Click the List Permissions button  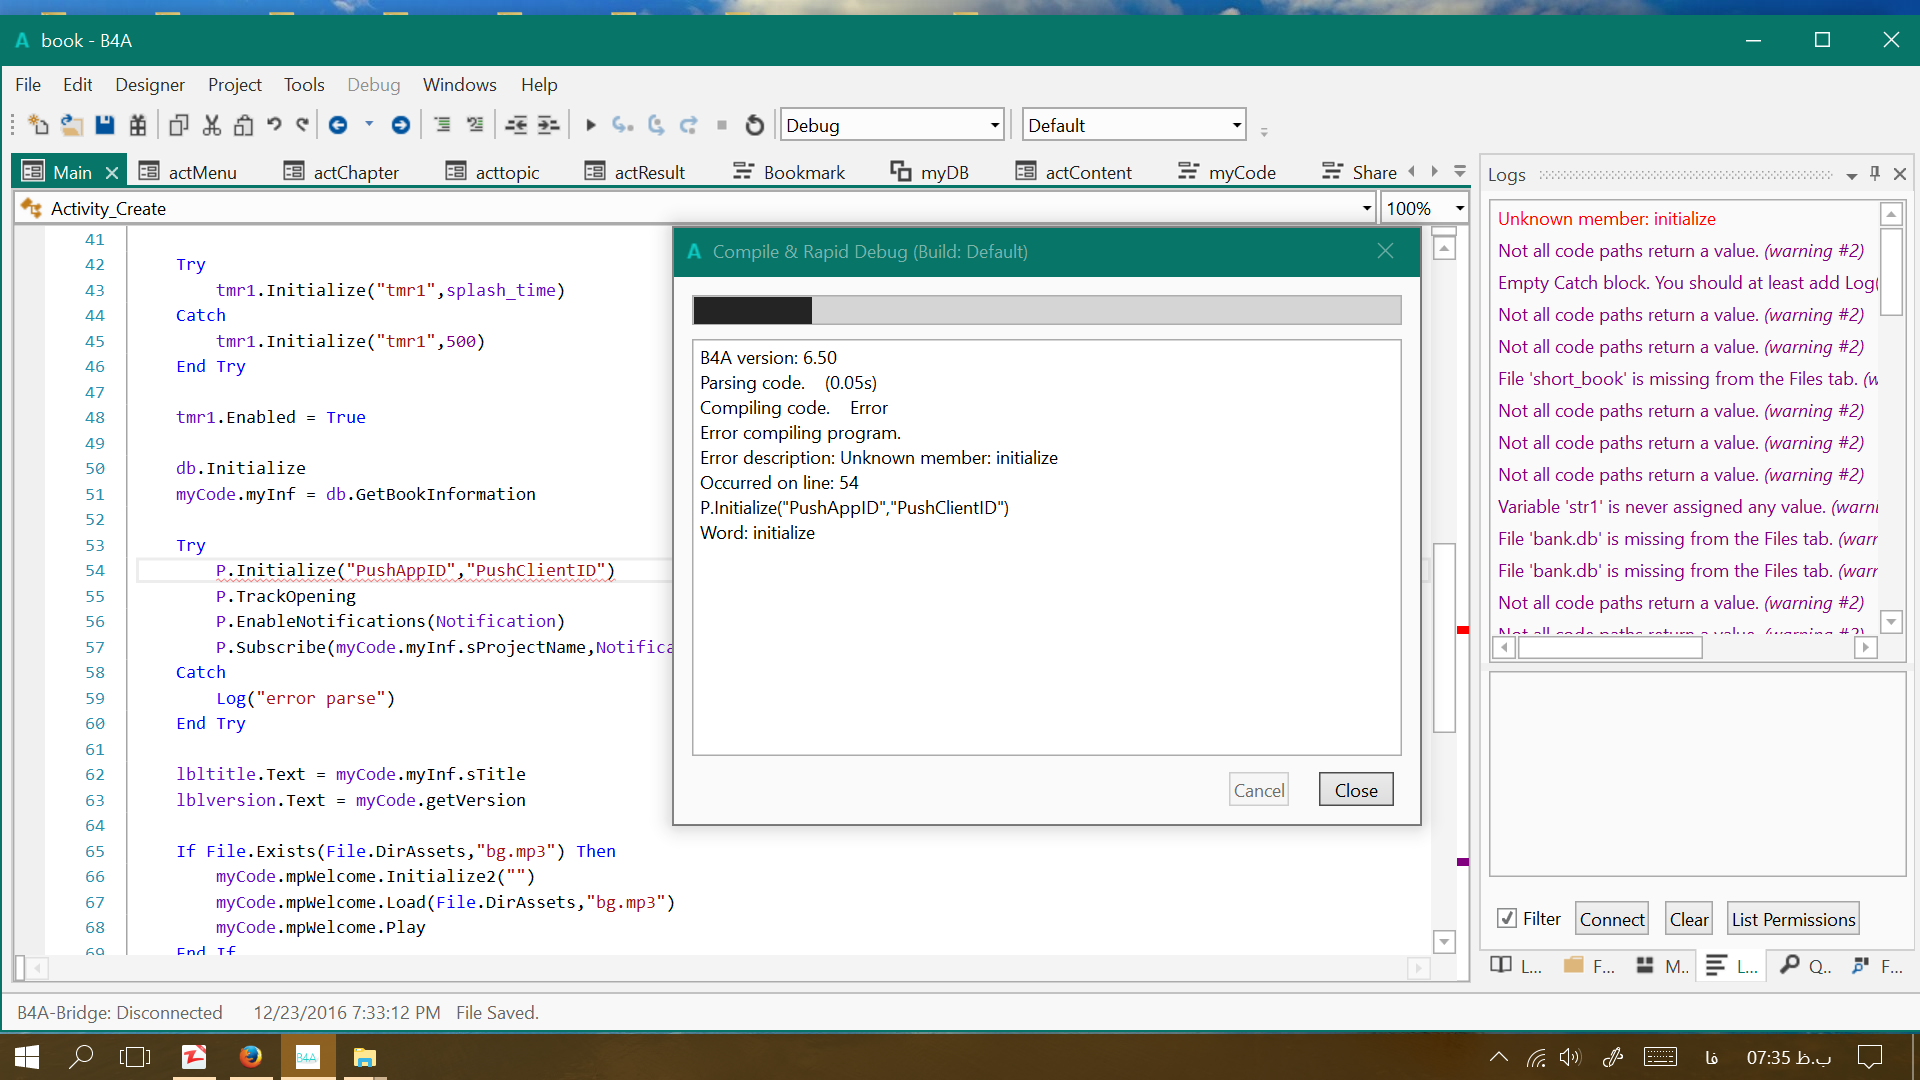[1792, 919]
